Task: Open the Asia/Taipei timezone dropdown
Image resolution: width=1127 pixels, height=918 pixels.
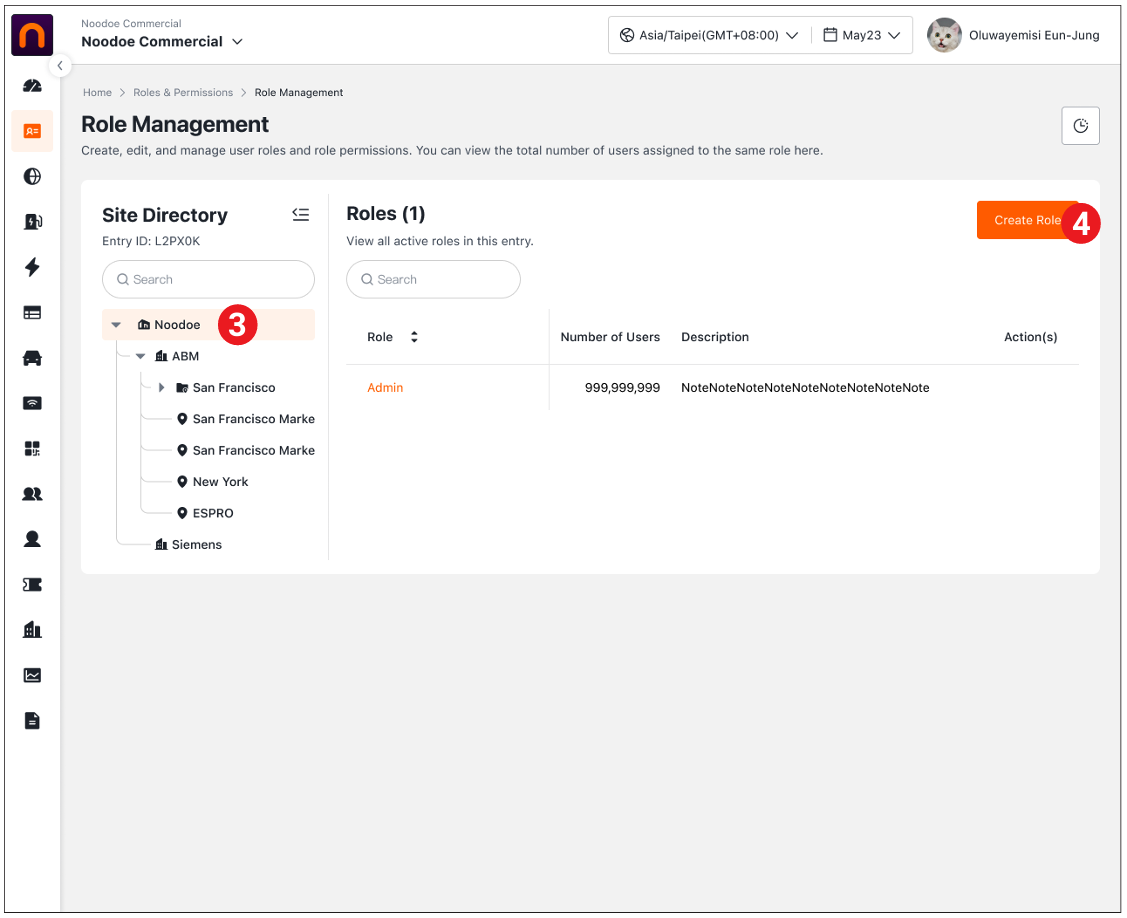Action: pyautogui.click(x=709, y=35)
